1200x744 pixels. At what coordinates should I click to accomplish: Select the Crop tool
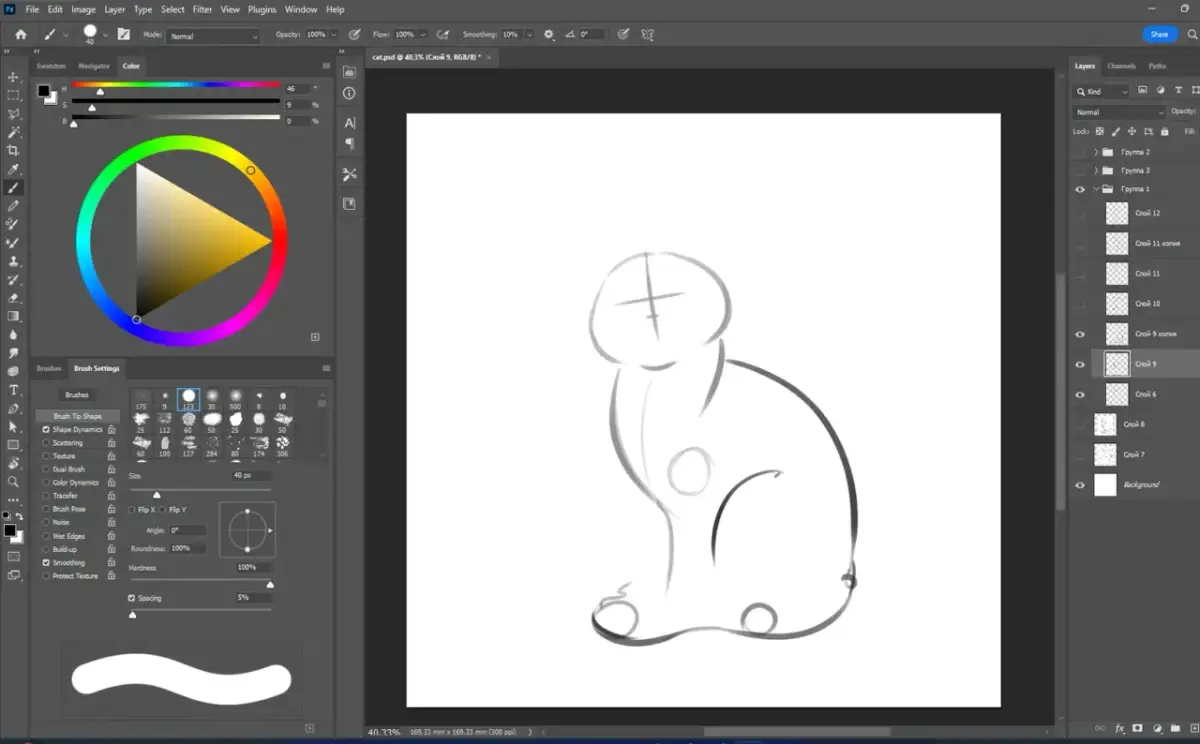(x=14, y=150)
